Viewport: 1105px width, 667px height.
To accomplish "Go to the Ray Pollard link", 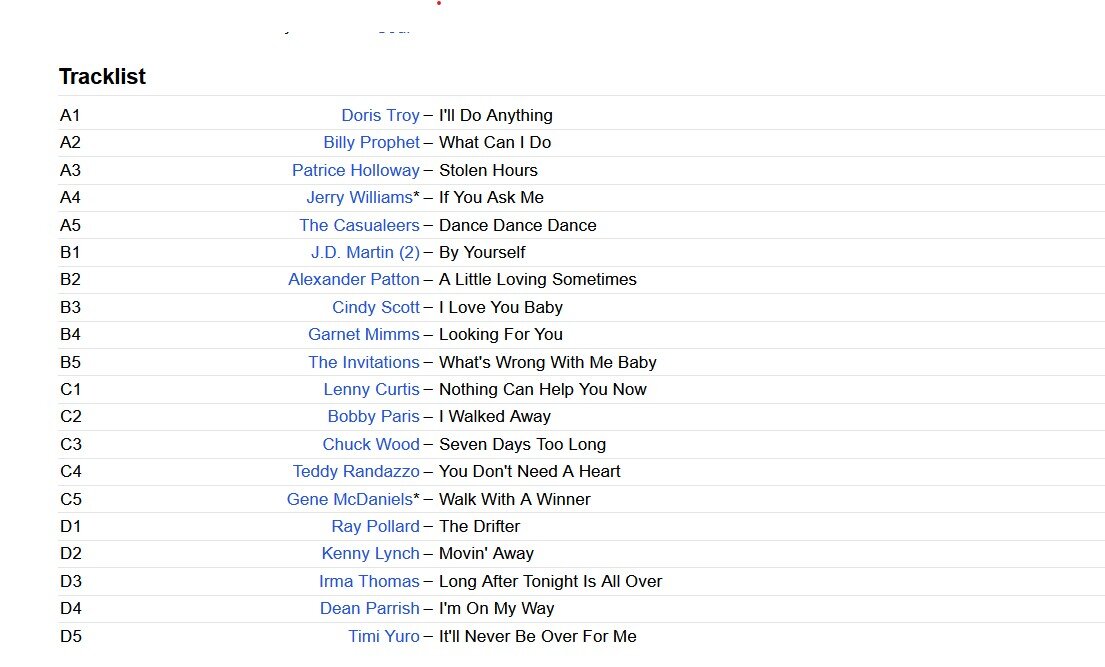I will [x=375, y=526].
